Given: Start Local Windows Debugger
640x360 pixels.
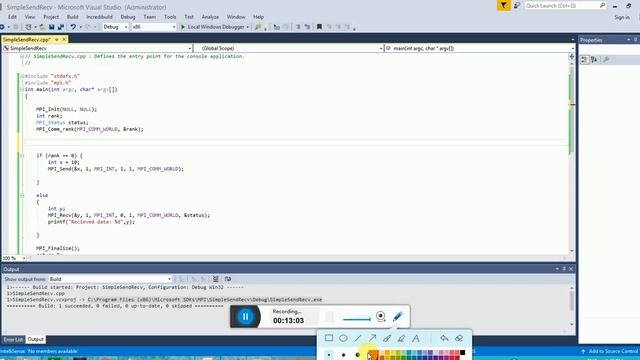Looking at the screenshot, I should [x=212, y=27].
